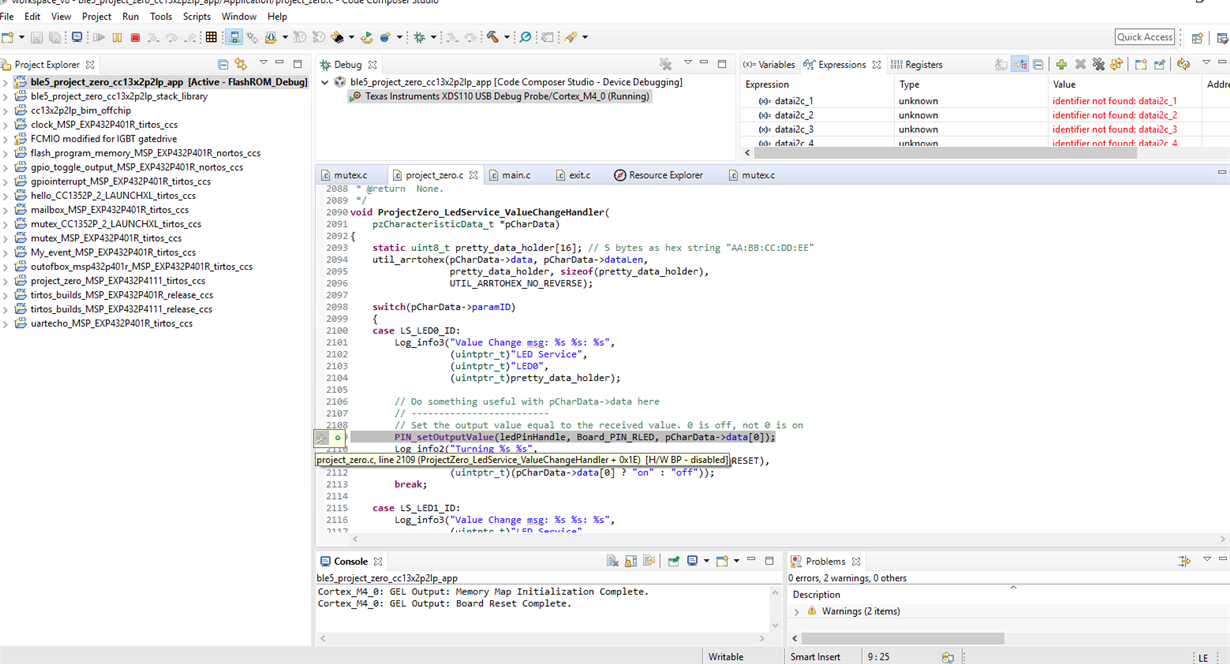Viewport: 1230px width, 664px height.
Task: Click the Flash chip toolbar icon
Action: [x=337, y=37]
